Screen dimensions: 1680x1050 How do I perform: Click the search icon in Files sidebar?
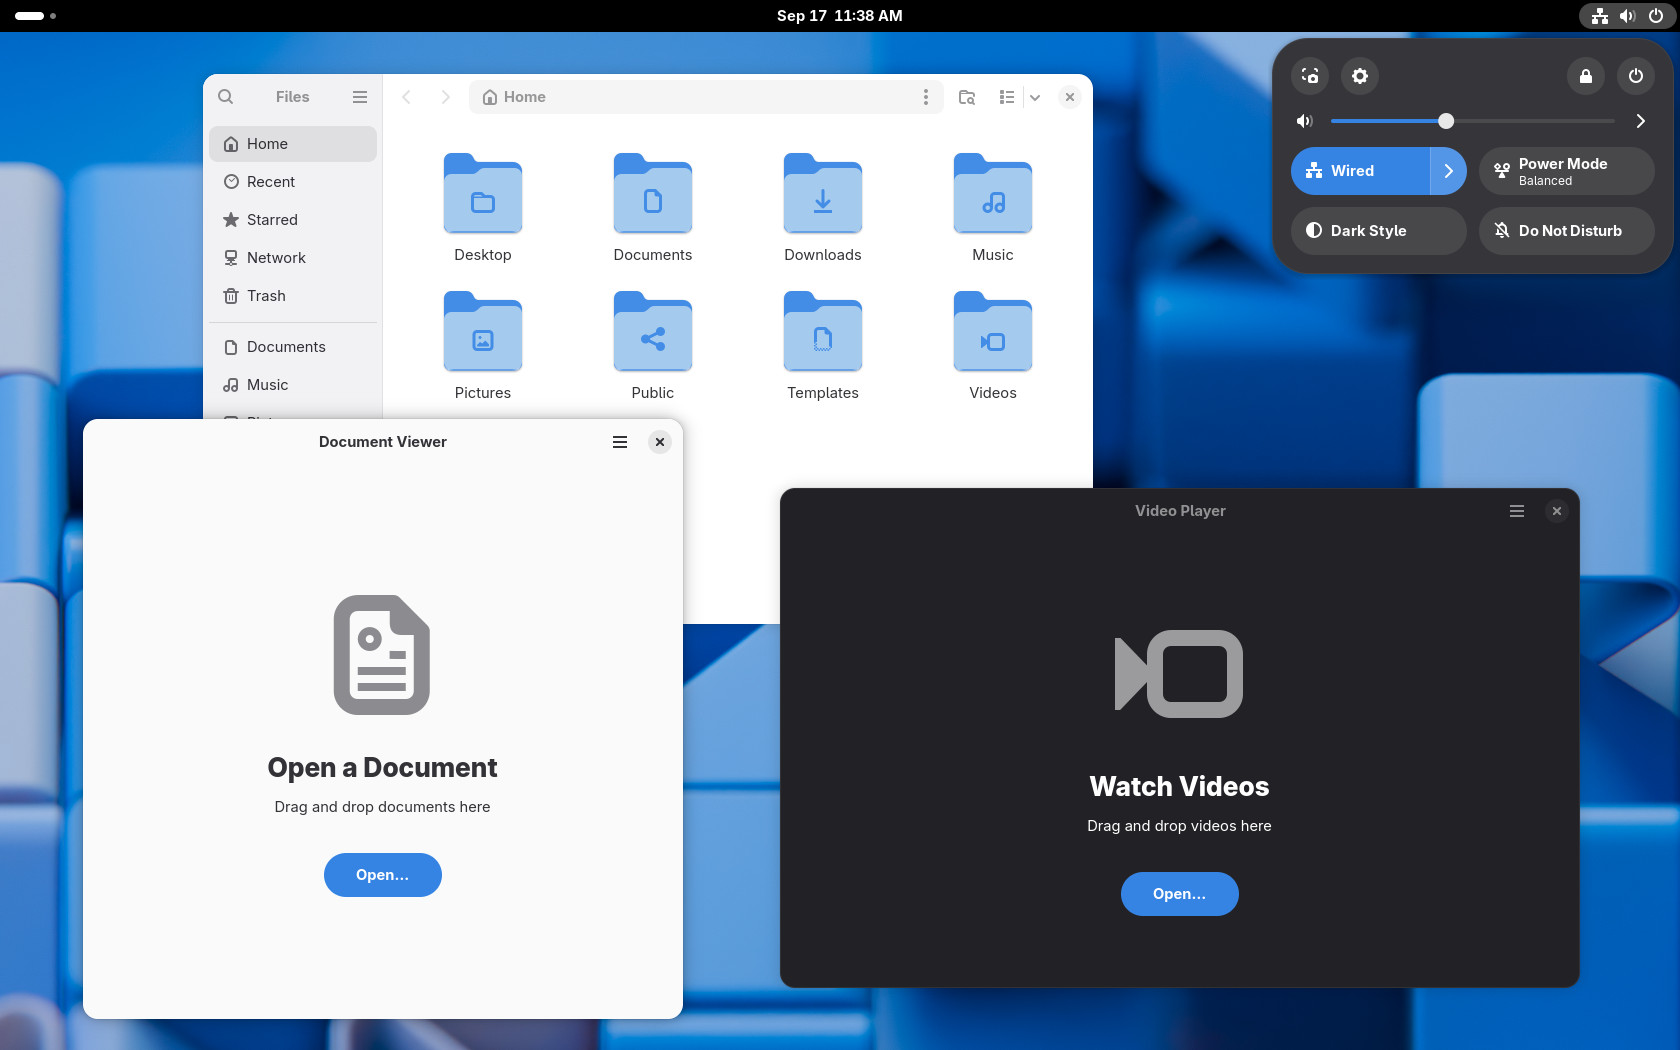pos(226,97)
